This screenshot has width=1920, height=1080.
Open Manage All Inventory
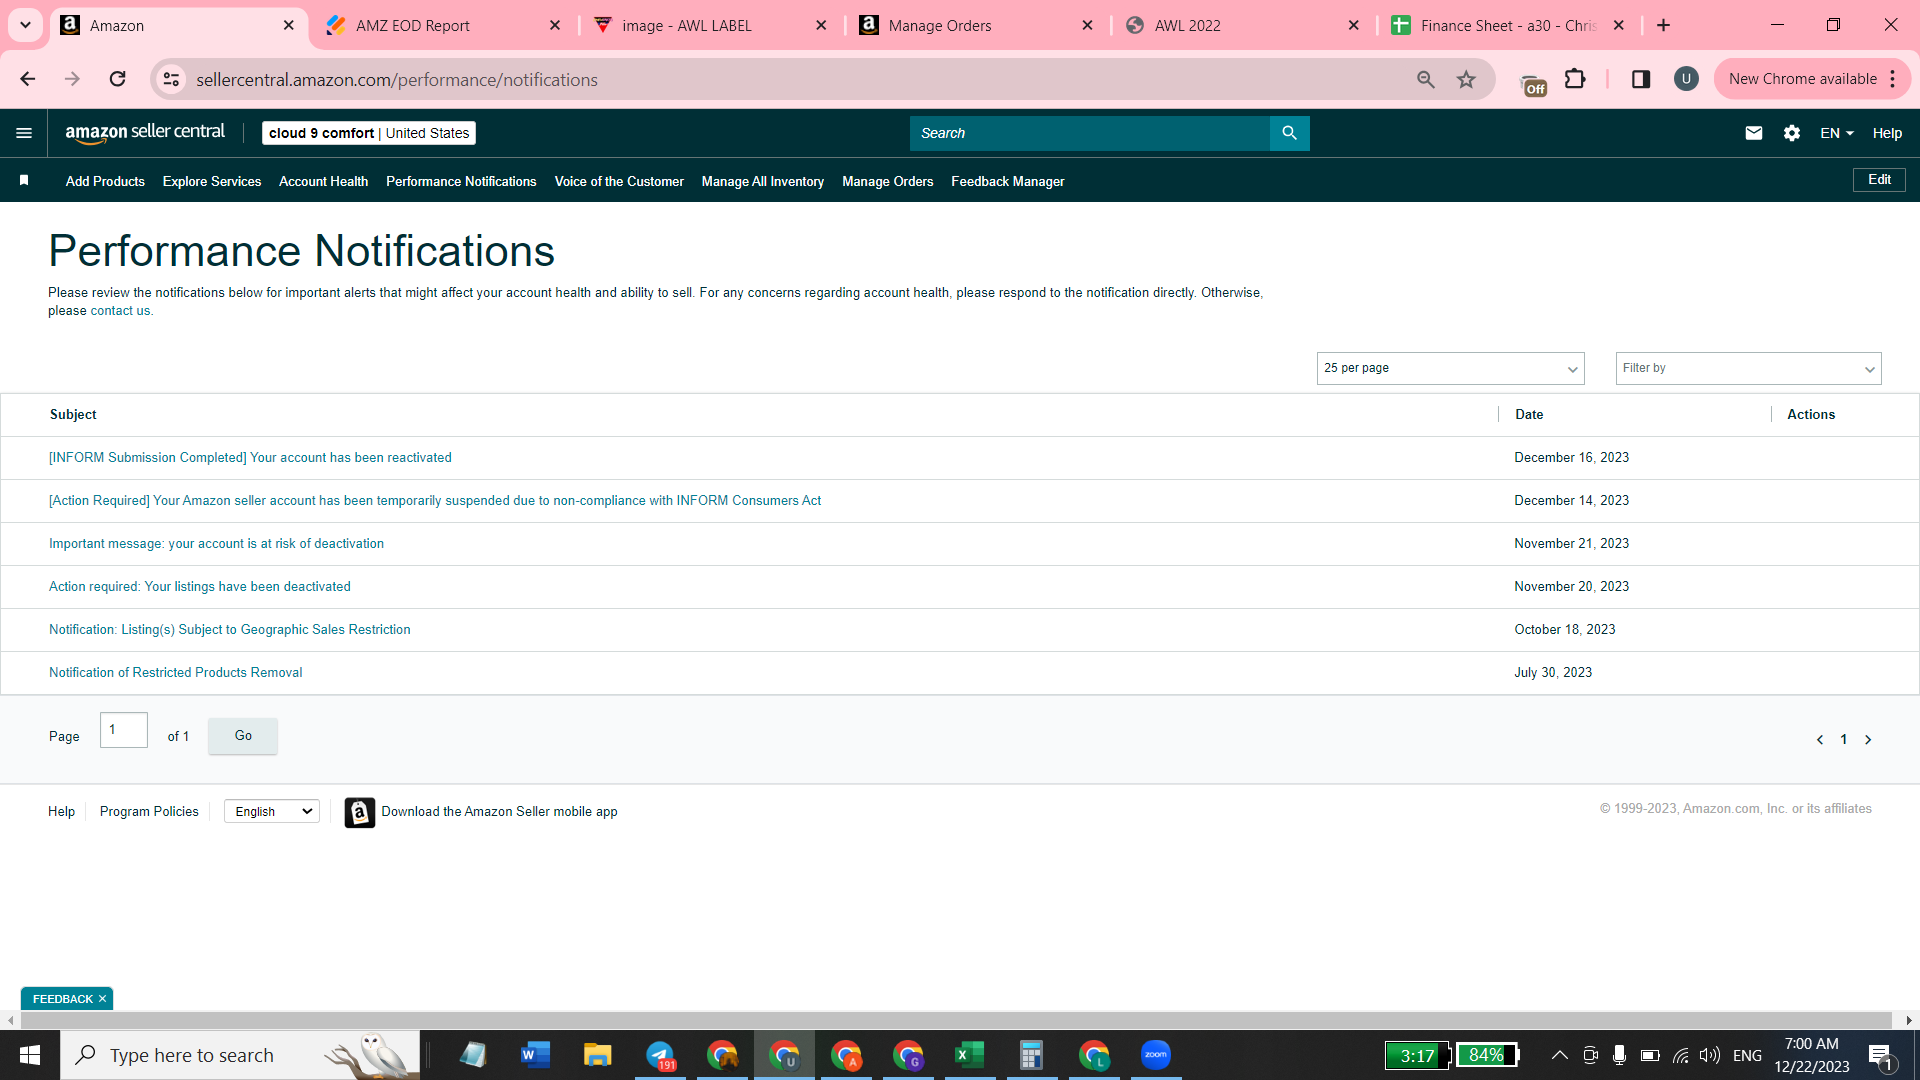763,181
